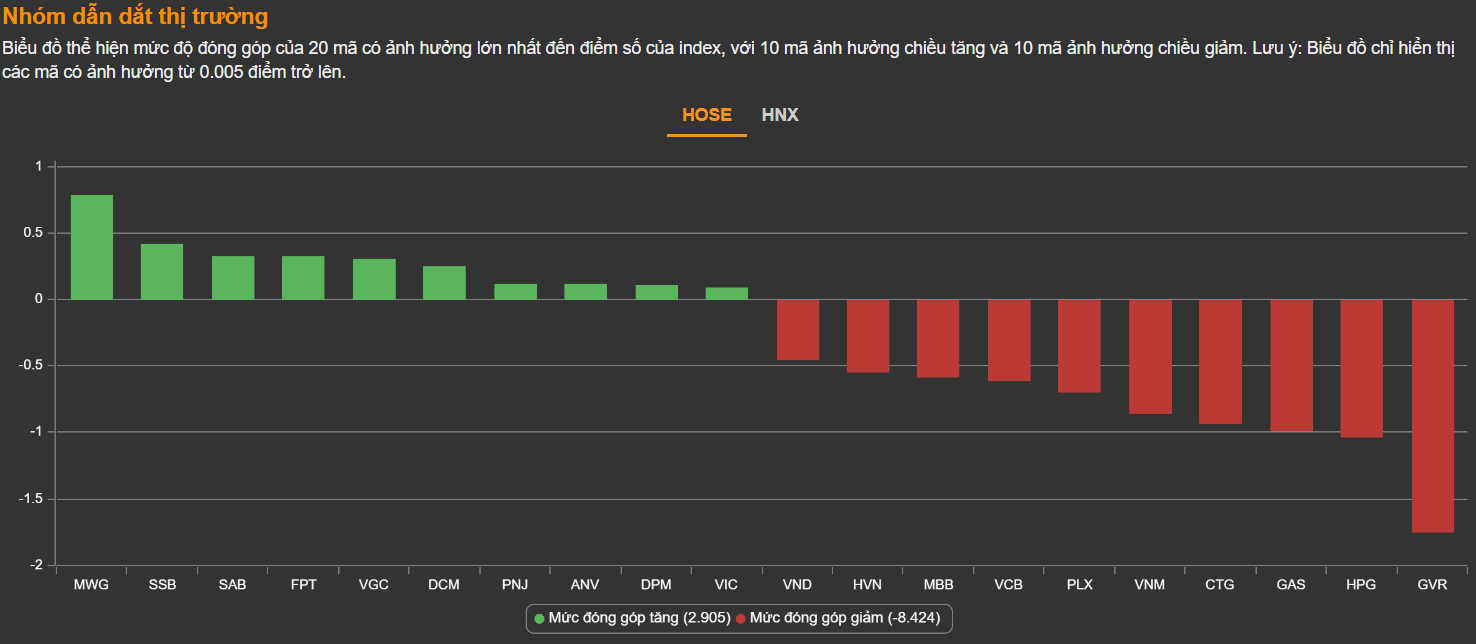The image size is (1476, 644).
Task: Click the green DCM bar
Action: [x=444, y=282]
